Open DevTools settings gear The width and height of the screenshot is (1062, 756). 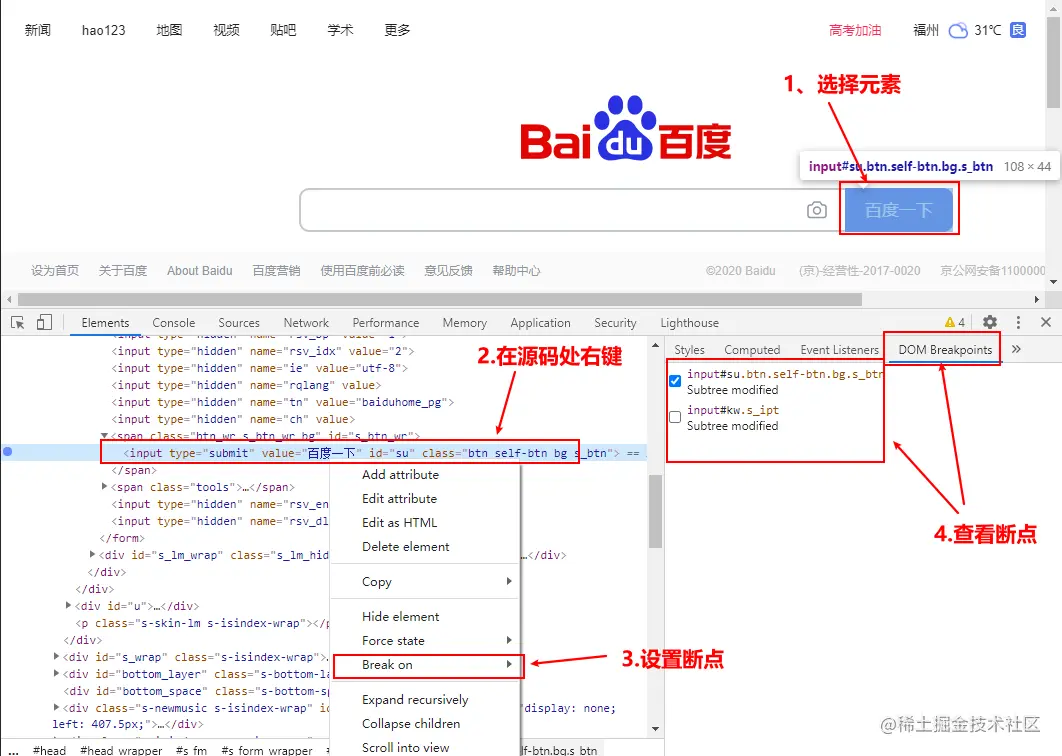(990, 322)
